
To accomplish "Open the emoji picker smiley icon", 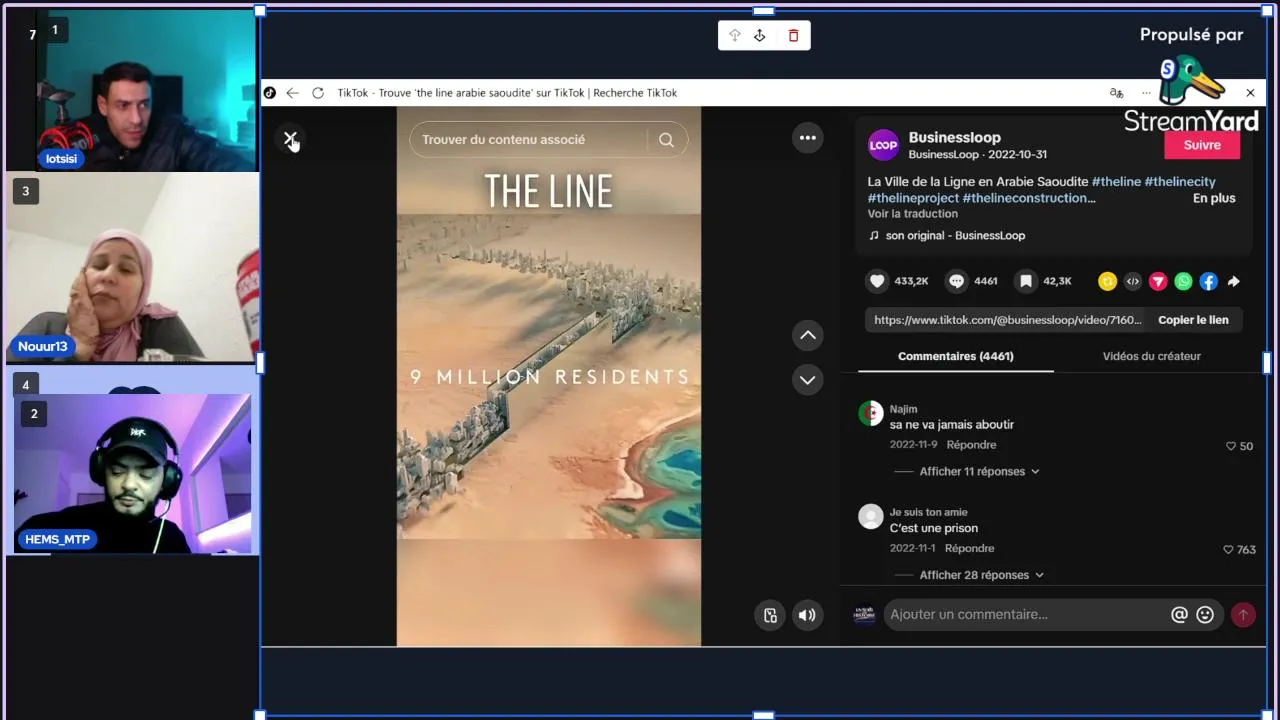I will [1205, 615].
